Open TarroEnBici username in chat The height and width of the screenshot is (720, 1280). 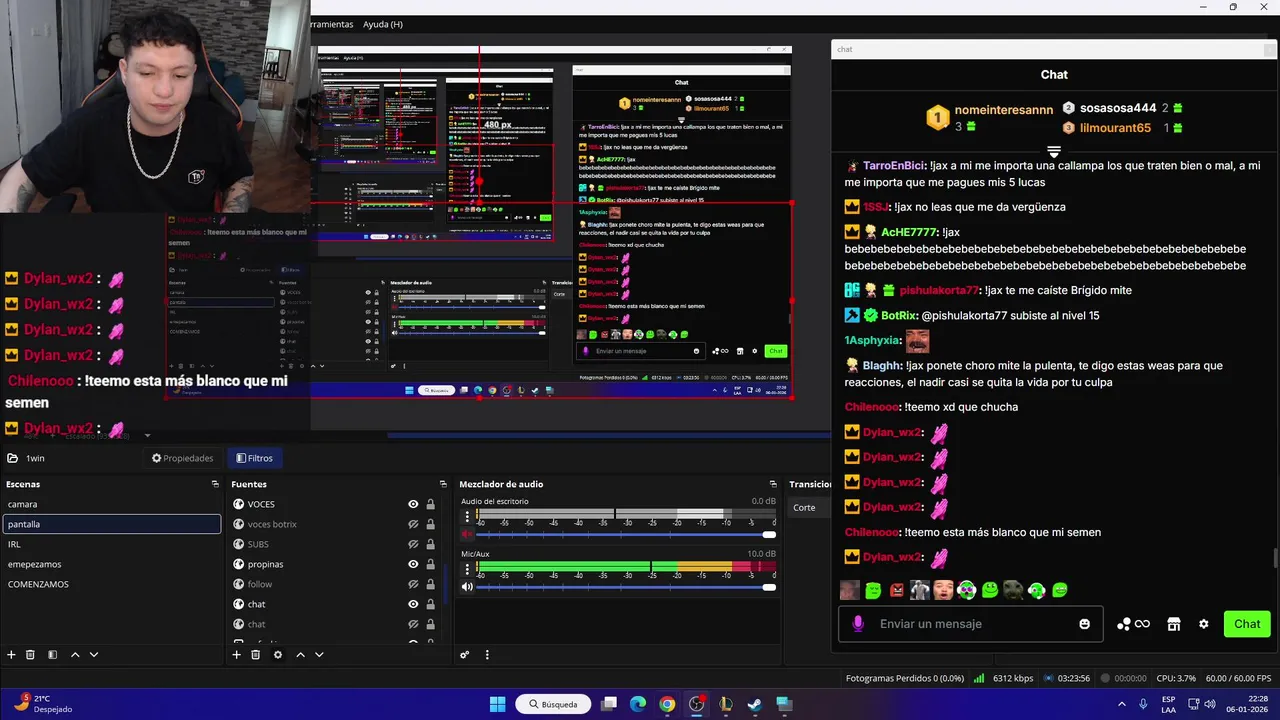[894, 166]
